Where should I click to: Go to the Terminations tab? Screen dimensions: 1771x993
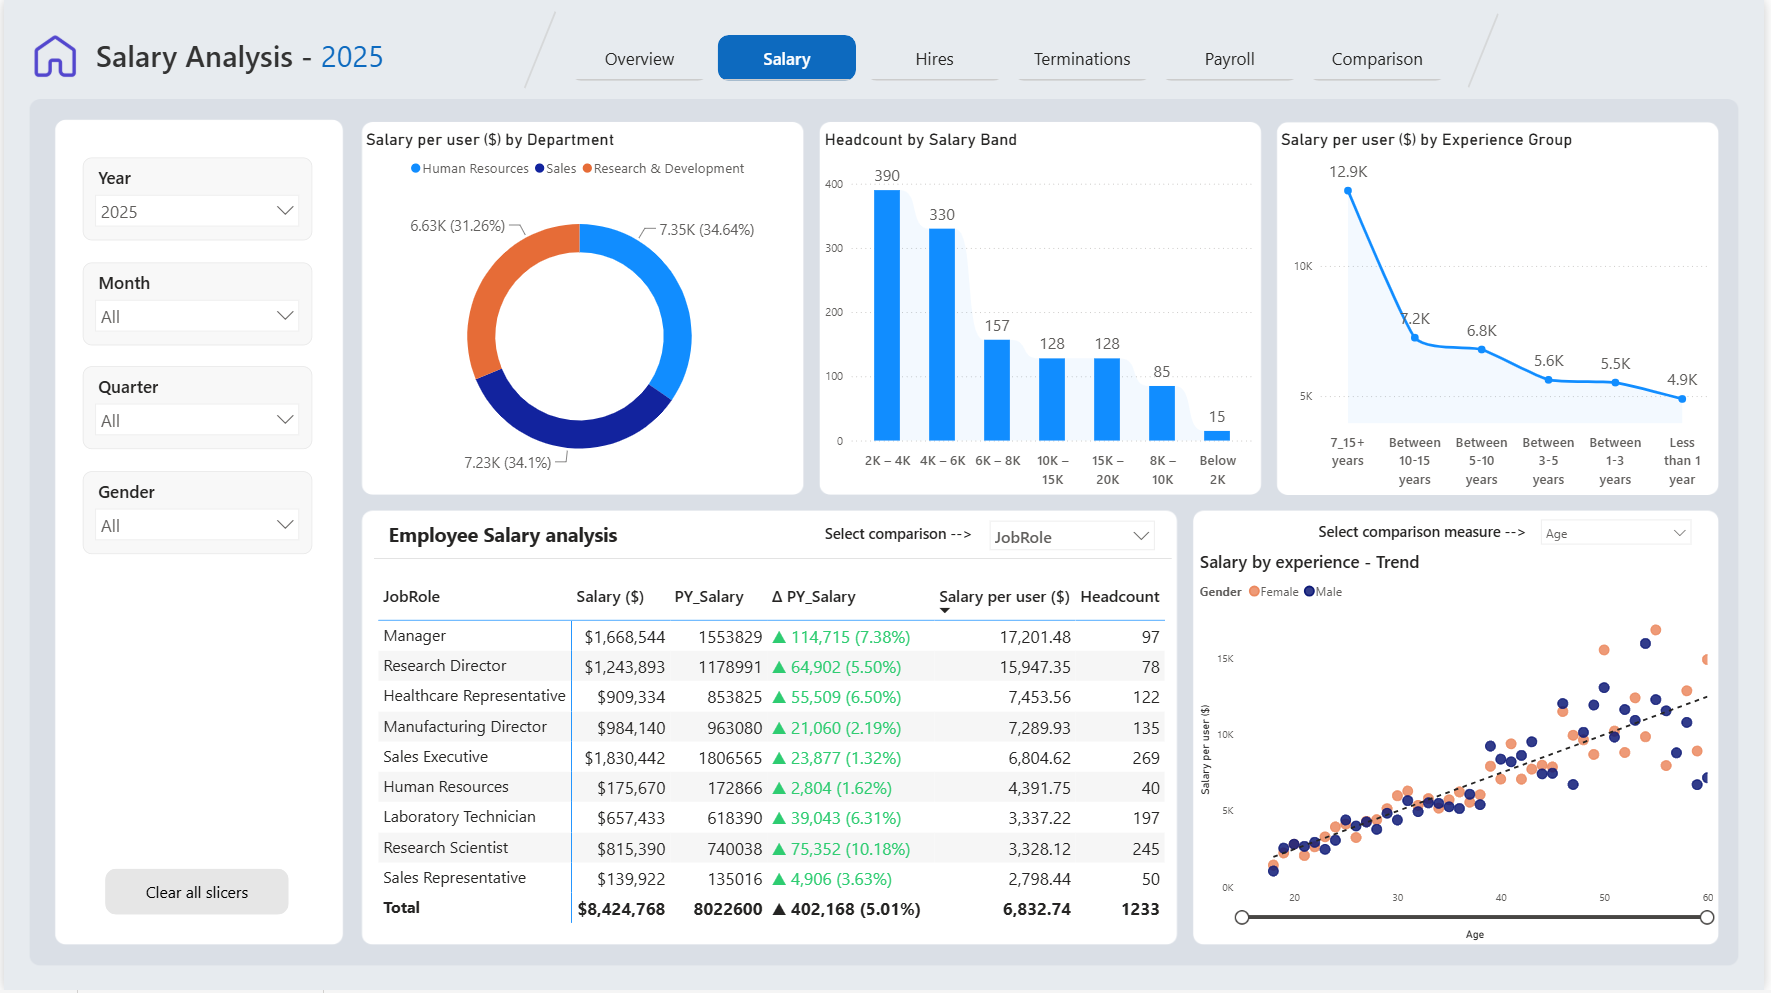[x=1082, y=58]
